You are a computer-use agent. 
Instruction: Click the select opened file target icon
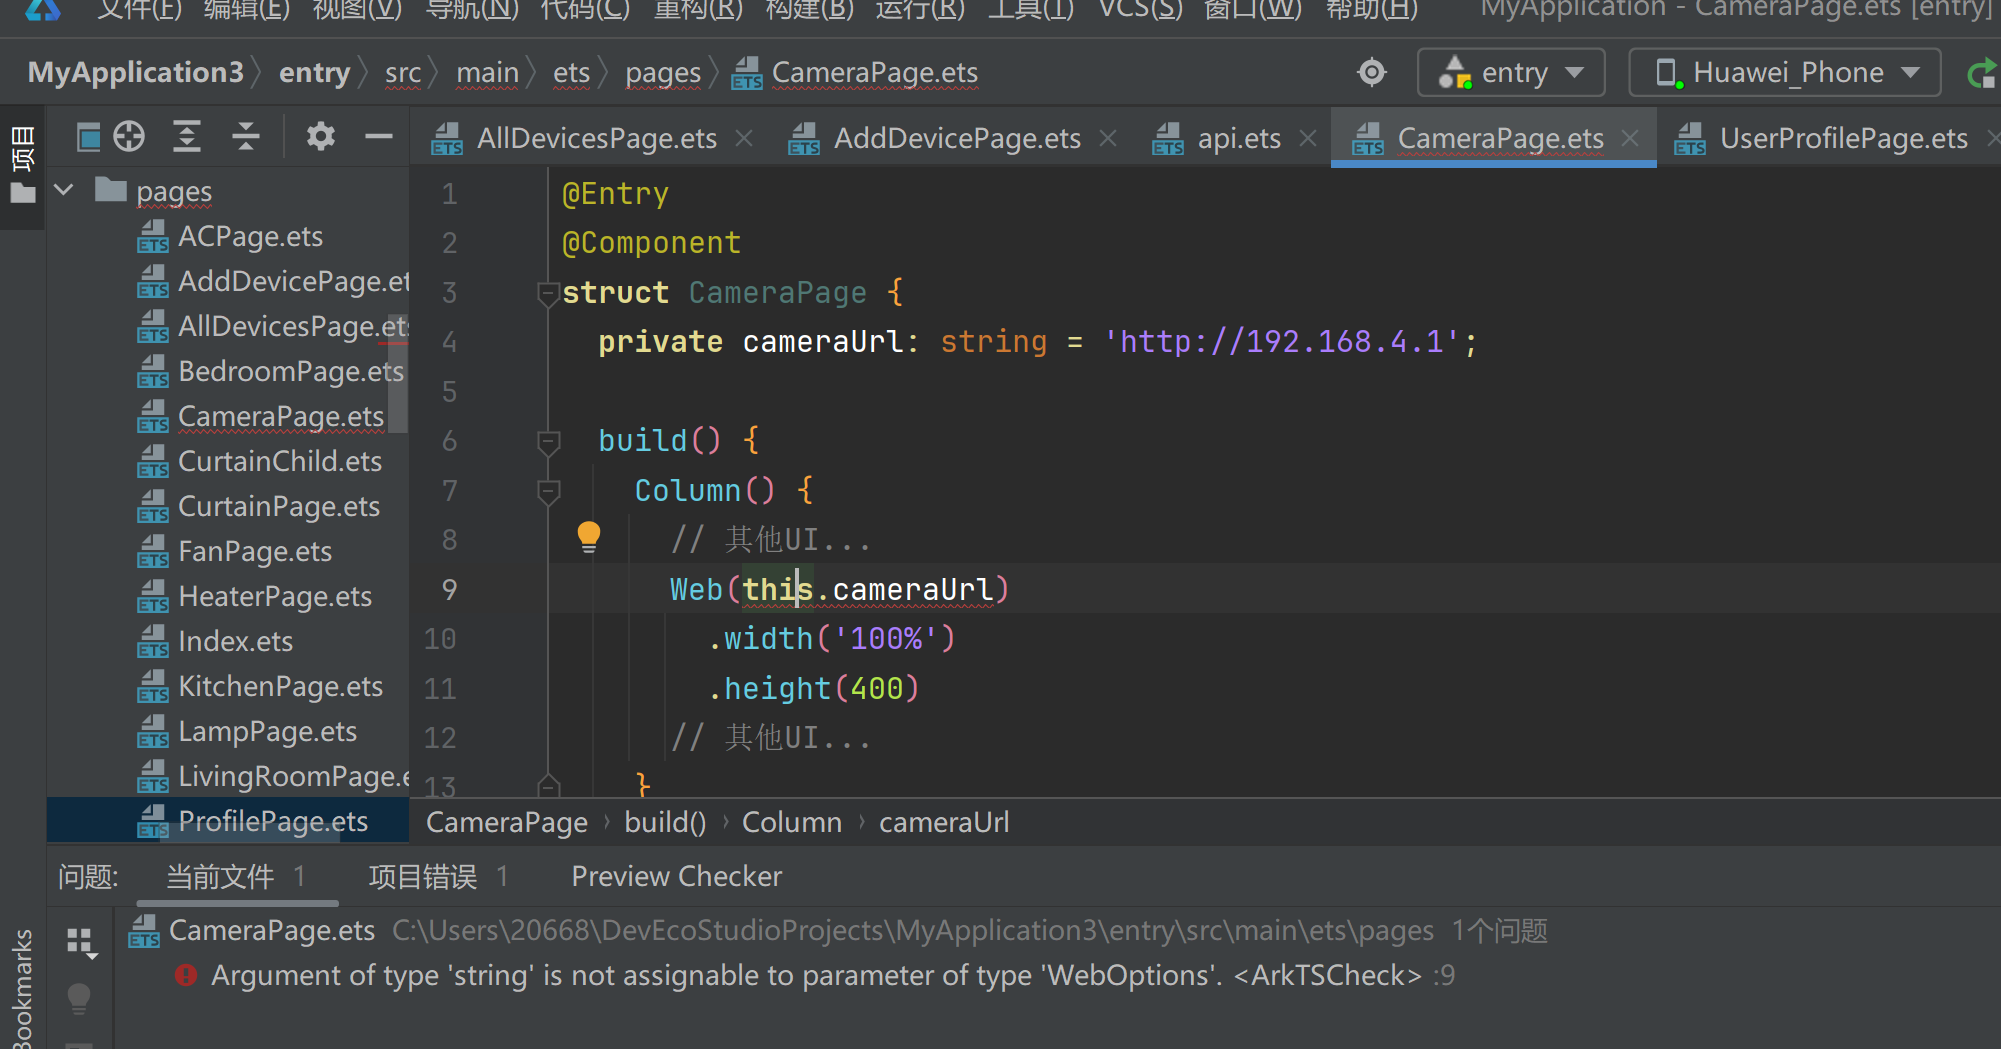coord(129,136)
